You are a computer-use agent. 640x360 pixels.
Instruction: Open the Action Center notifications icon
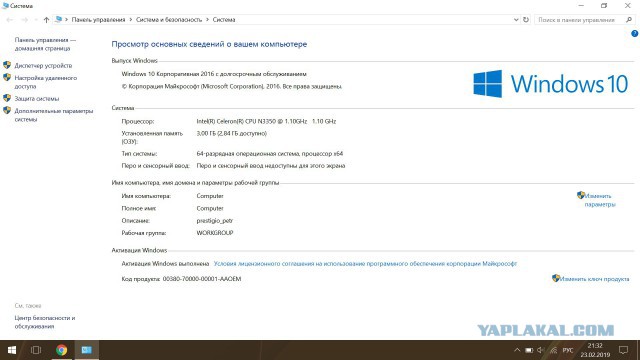pyautogui.click(x=623, y=350)
